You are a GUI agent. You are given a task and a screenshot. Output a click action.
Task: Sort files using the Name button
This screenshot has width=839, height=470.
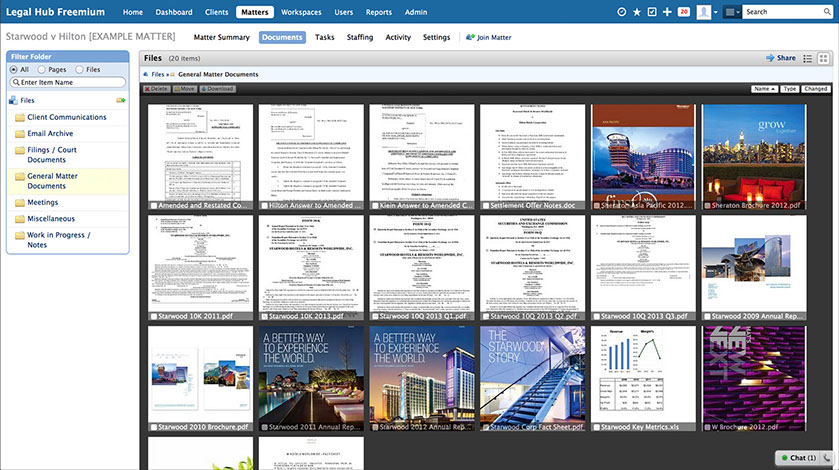[x=763, y=89]
